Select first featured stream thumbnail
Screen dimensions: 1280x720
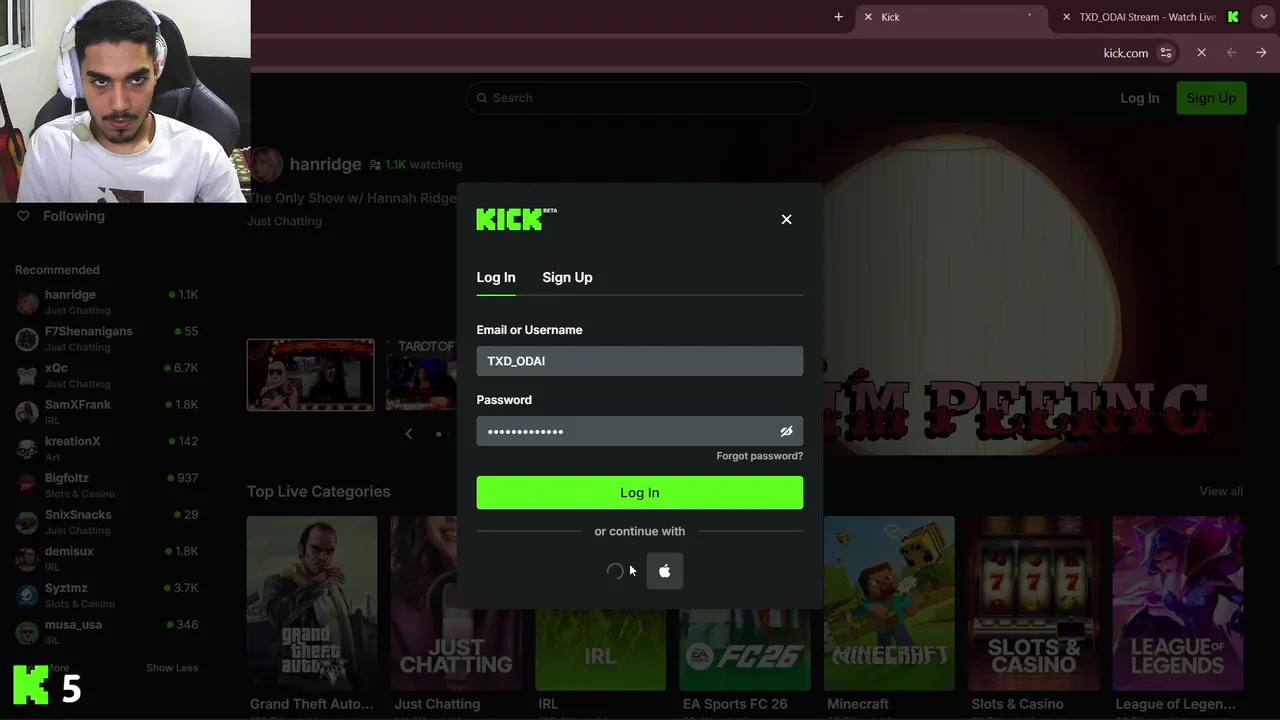click(310, 375)
